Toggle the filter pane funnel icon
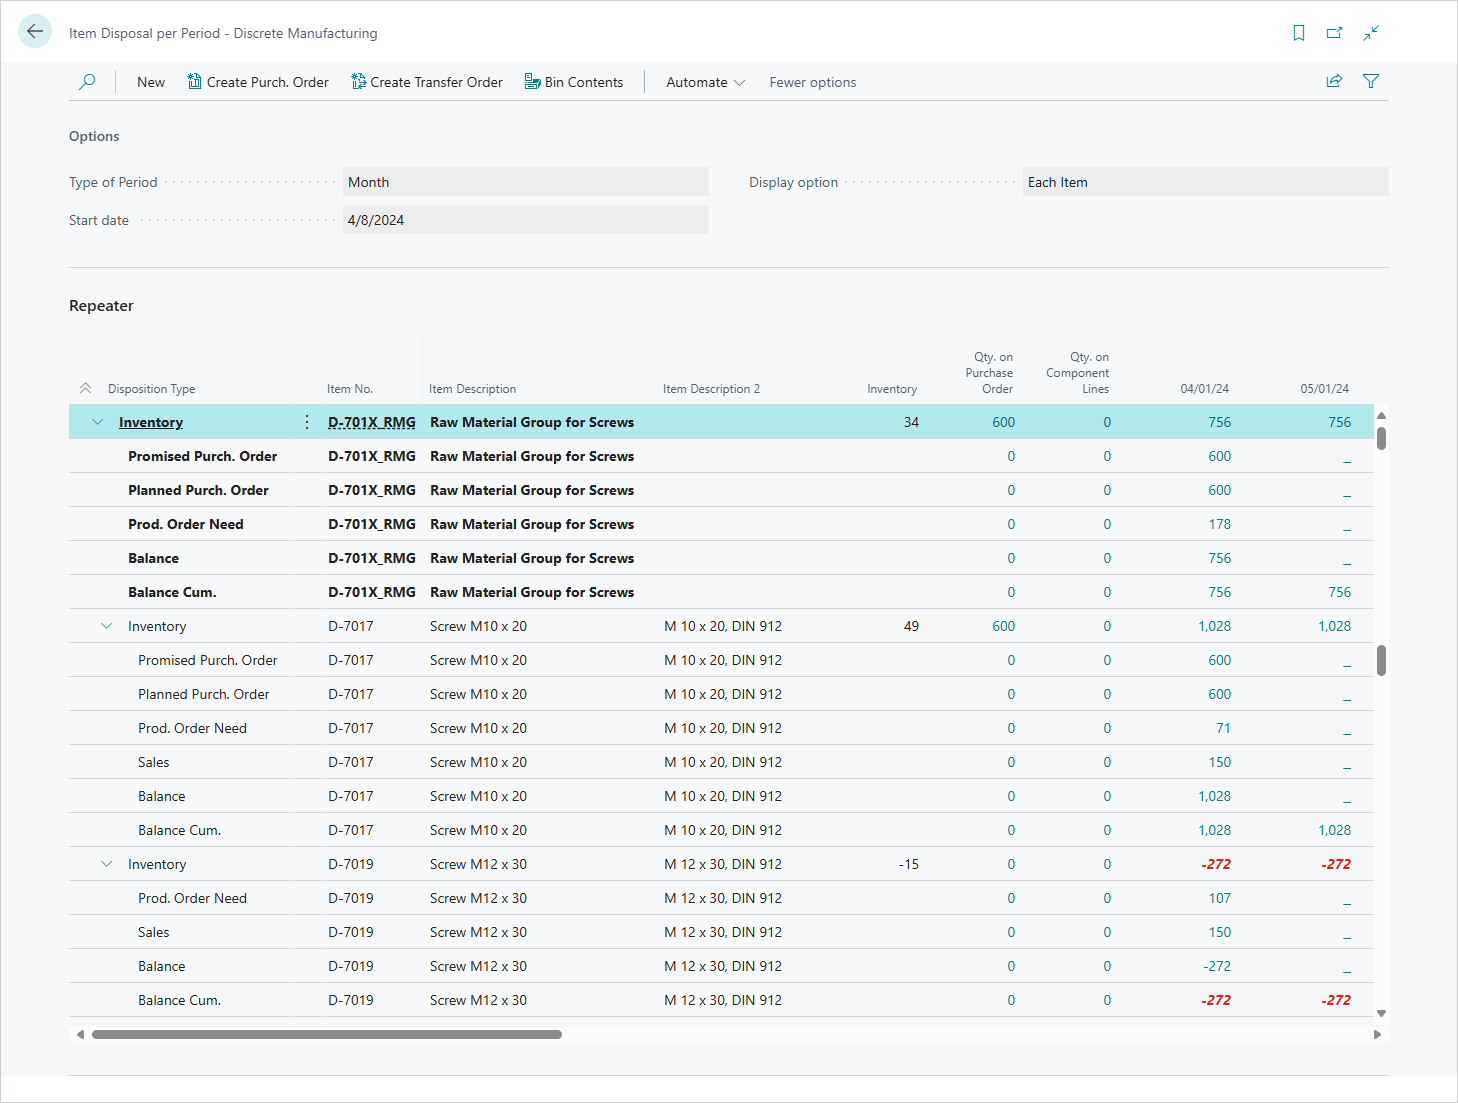The width and height of the screenshot is (1458, 1103). point(1371,82)
